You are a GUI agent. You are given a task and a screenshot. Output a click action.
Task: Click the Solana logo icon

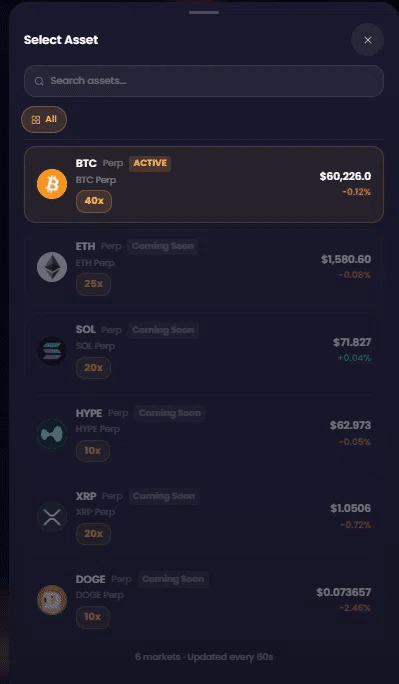52,350
